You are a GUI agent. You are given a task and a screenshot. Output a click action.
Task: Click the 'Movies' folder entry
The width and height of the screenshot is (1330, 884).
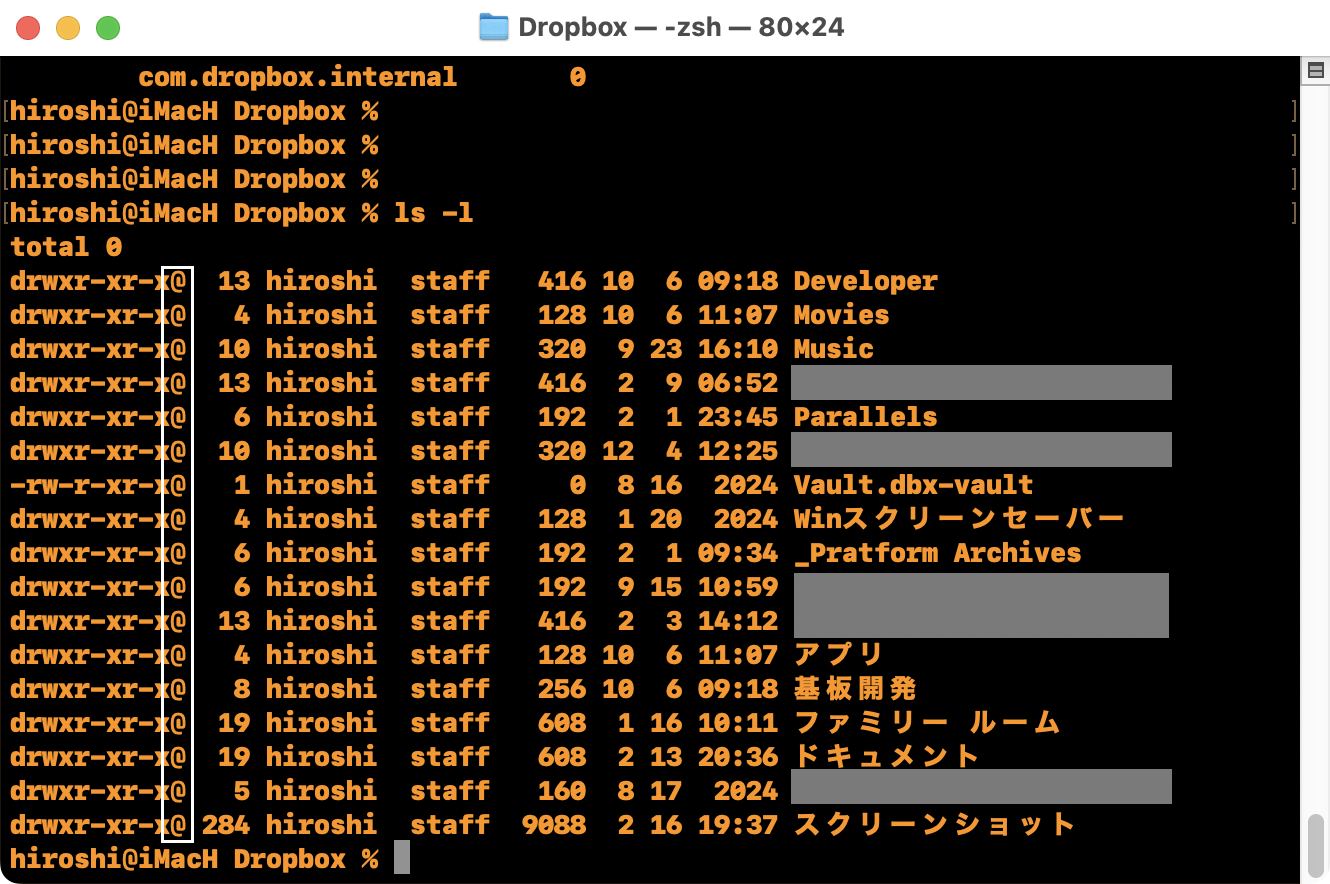840,314
